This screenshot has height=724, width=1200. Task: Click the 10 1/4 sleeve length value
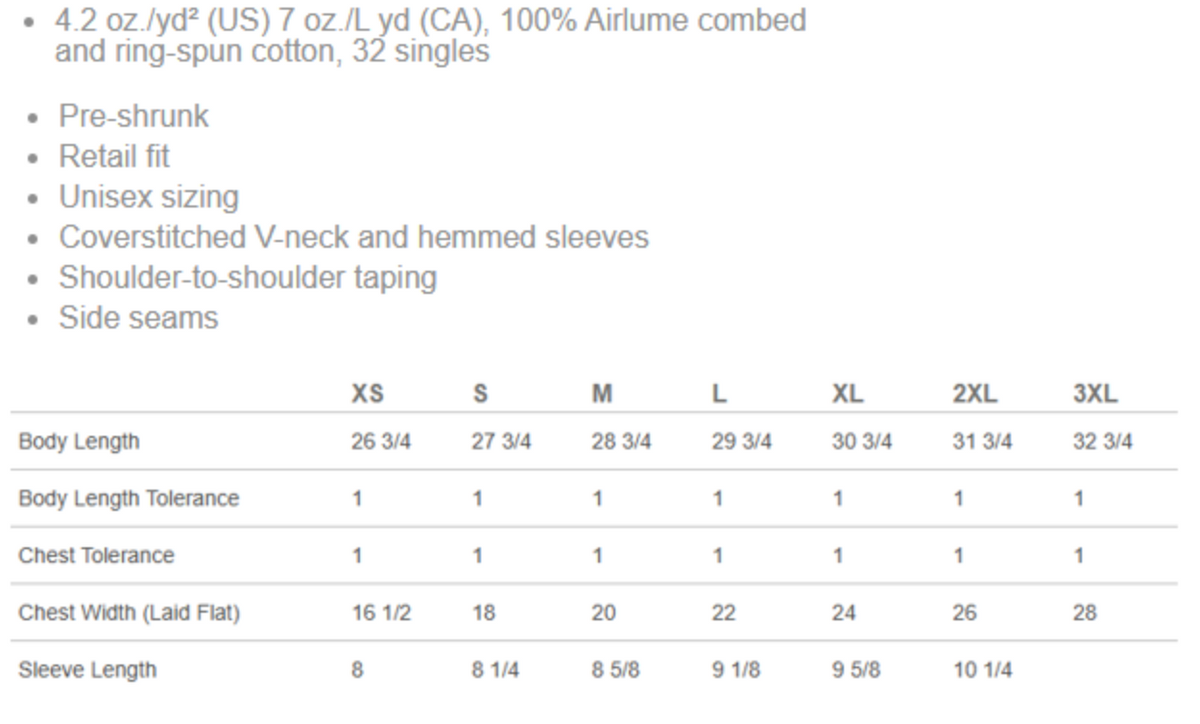(x=981, y=669)
